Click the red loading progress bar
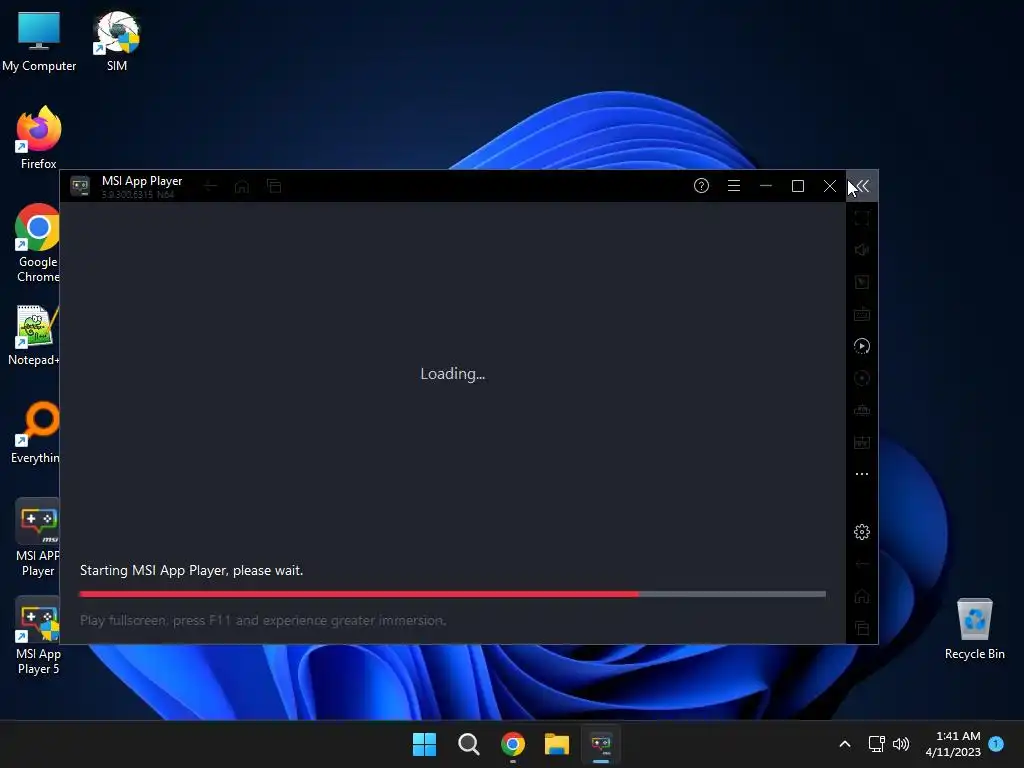This screenshot has height=768, width=1024. (453, 594)
